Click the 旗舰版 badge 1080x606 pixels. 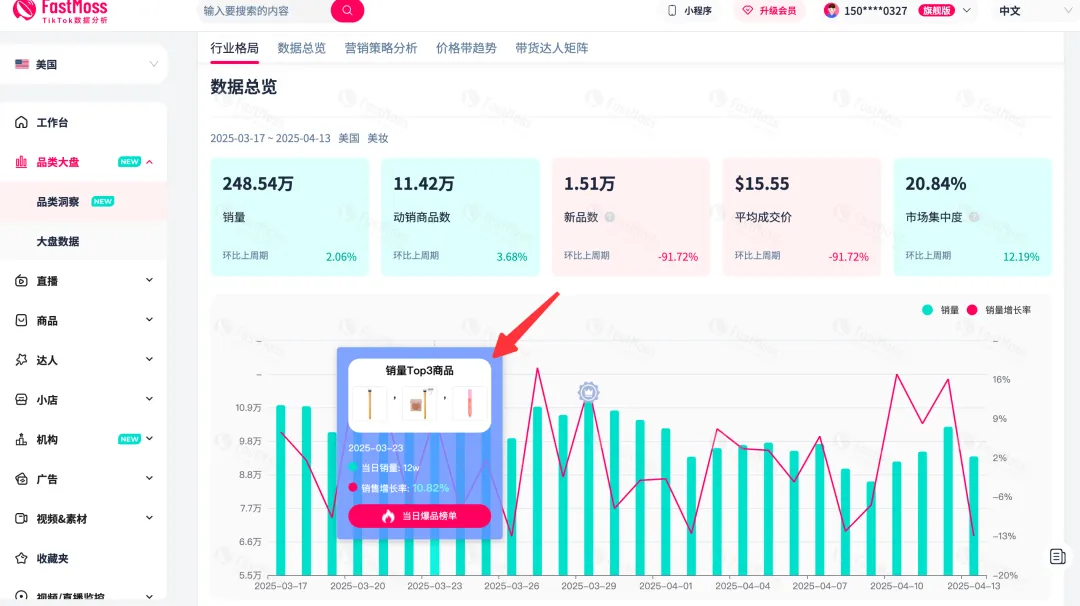[936, 10]
